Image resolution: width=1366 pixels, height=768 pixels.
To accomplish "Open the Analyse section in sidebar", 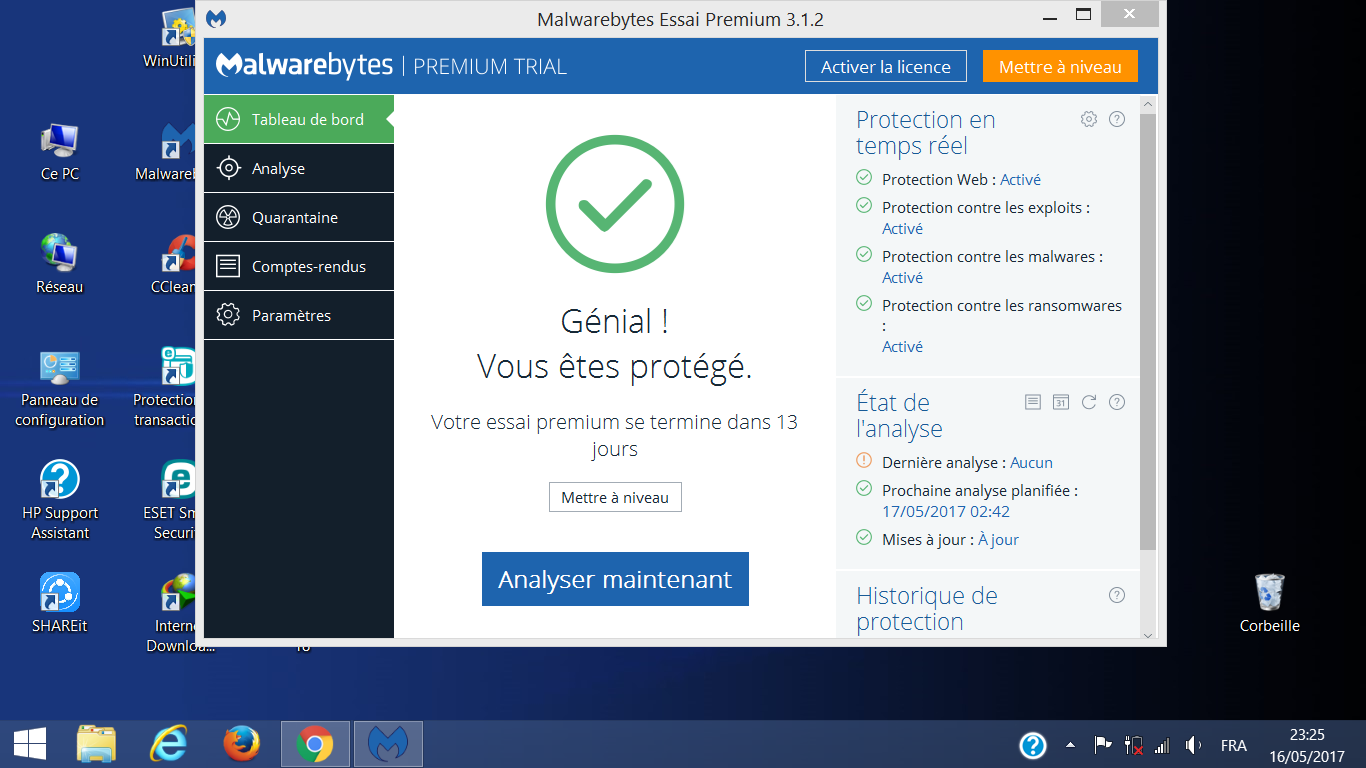I will [299, 168].
